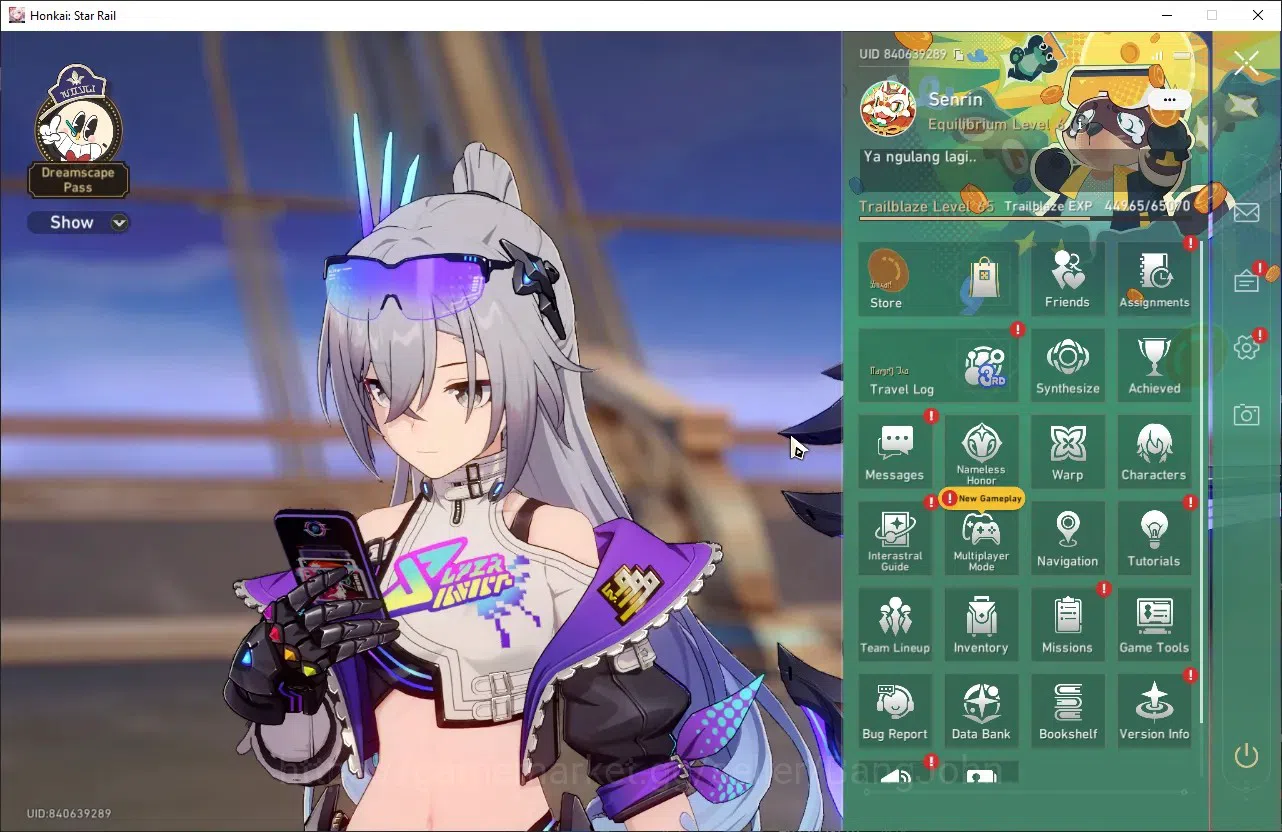Launch Multiplayer Mode
The width and height of the screenshot is (1282, 832).
(x=981, y=538)
